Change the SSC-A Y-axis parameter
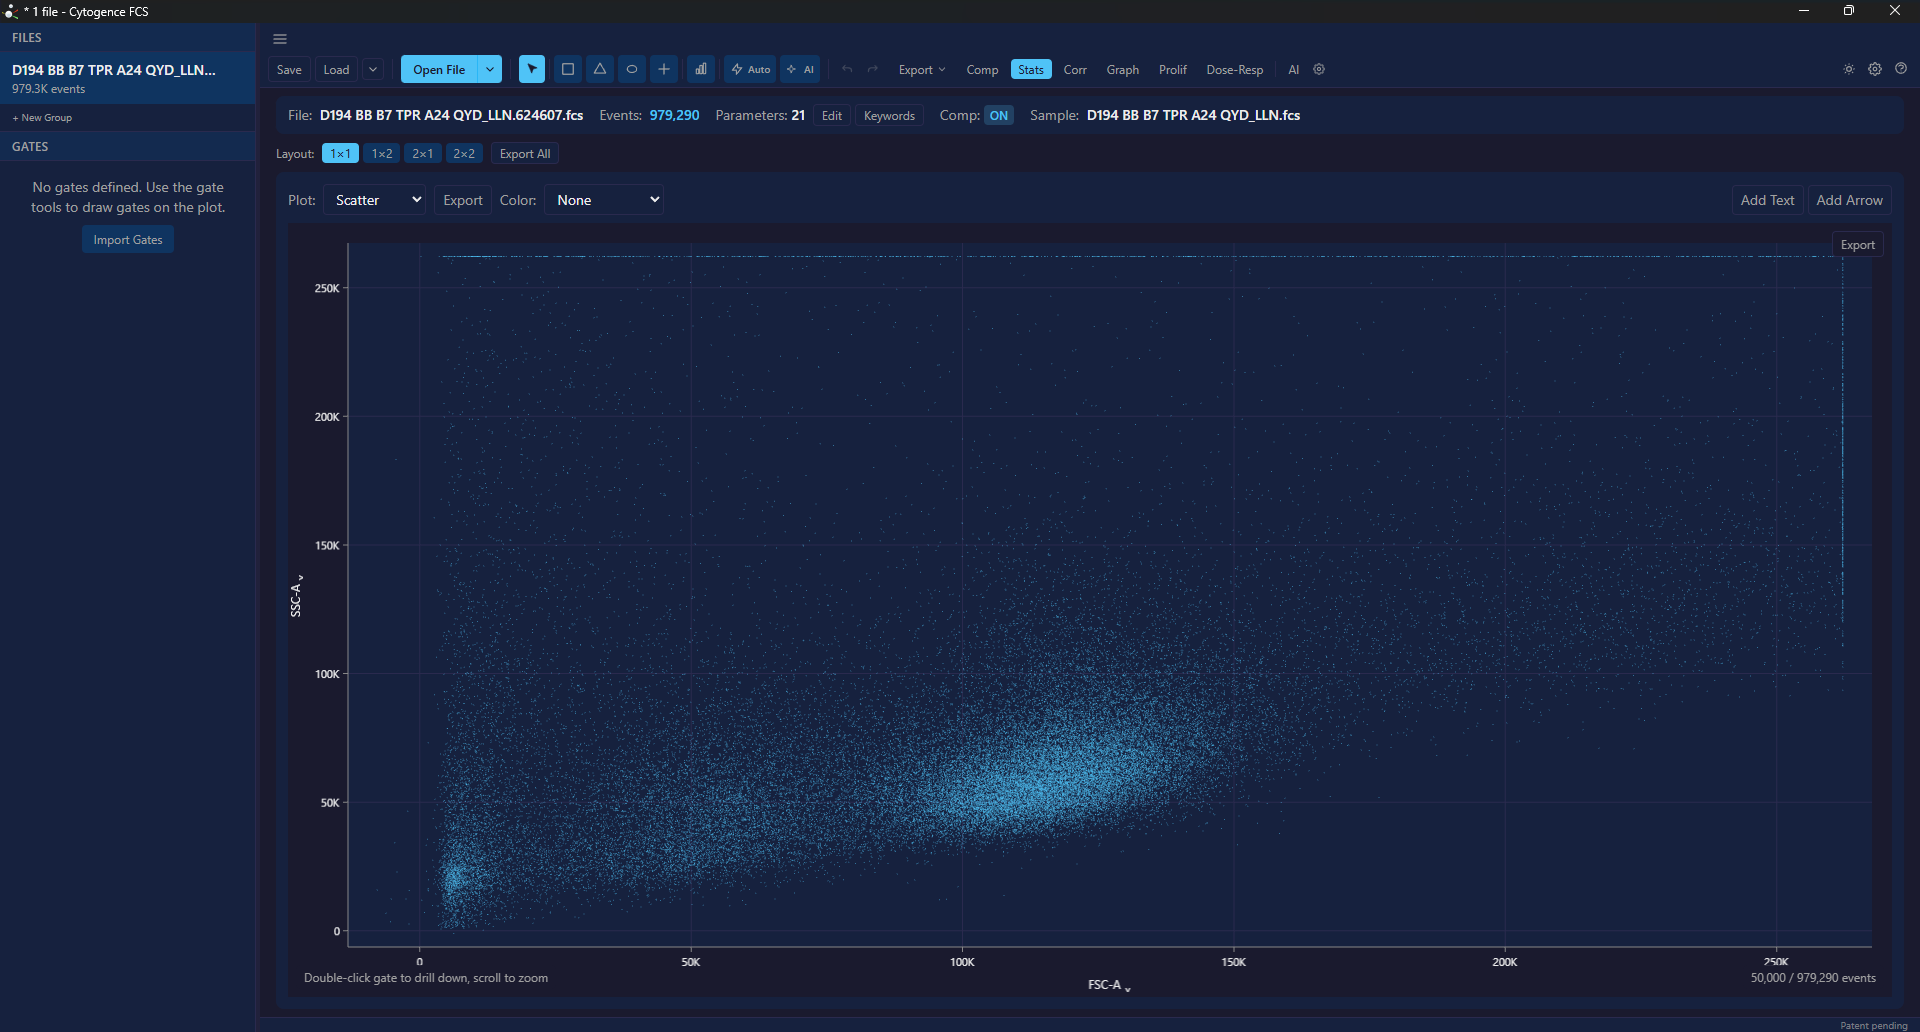This screenshot has height=1032, width=1920. (x=296, y=596)
